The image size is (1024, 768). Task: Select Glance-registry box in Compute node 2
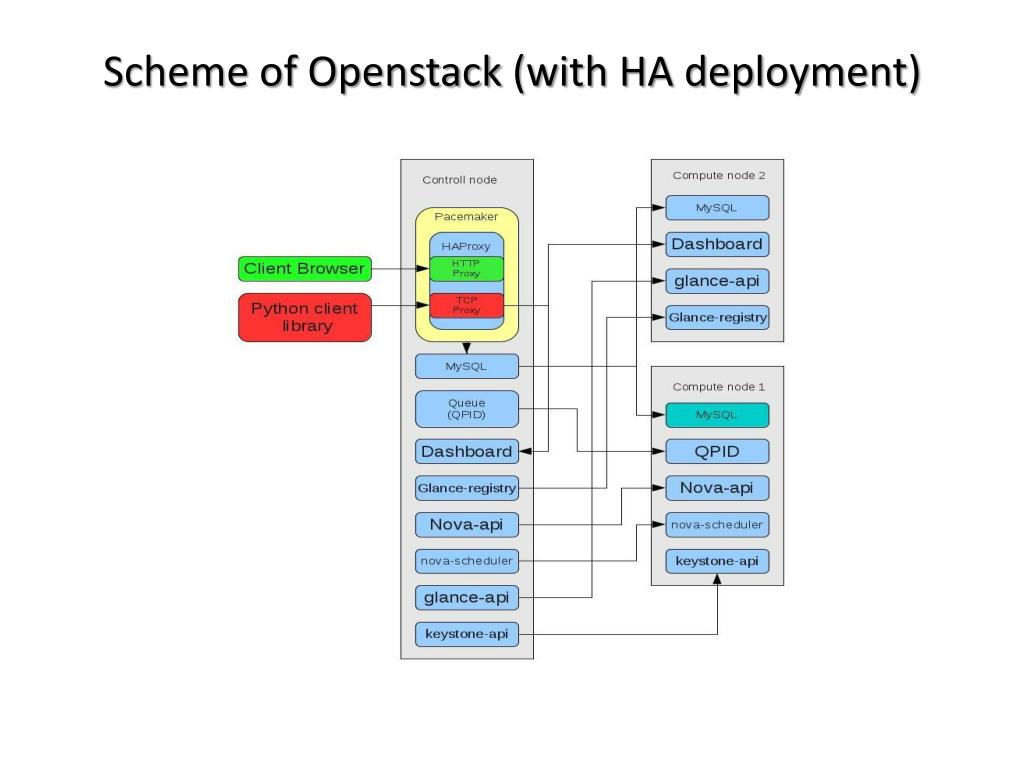point(717,317)
